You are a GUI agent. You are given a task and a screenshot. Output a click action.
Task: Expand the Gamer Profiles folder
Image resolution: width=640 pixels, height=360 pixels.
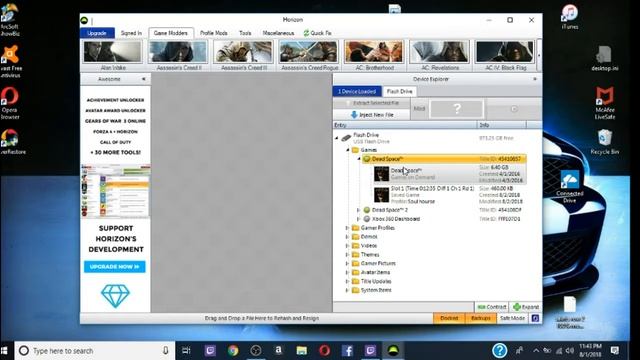[x=348, y=228]
